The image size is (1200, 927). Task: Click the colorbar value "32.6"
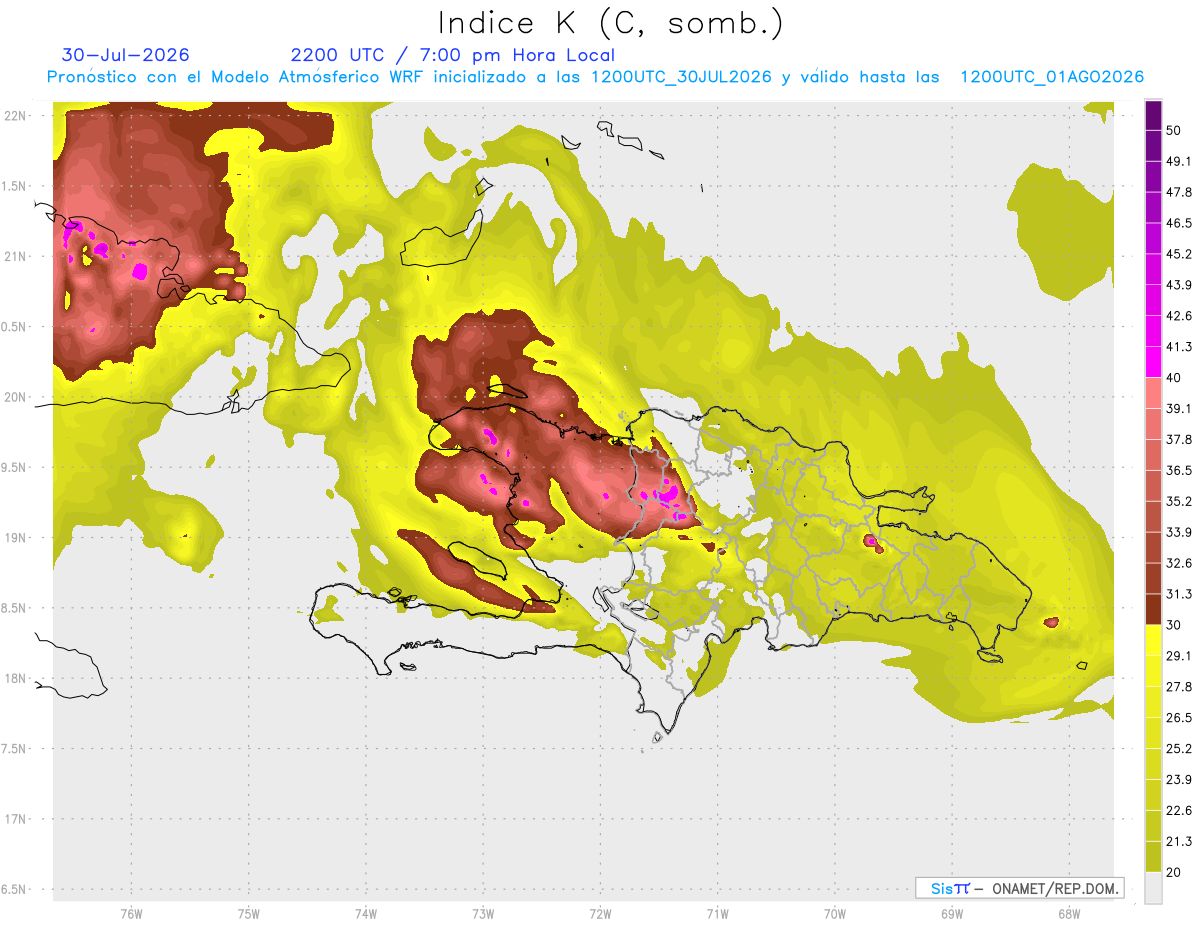tap(1179, 563)
